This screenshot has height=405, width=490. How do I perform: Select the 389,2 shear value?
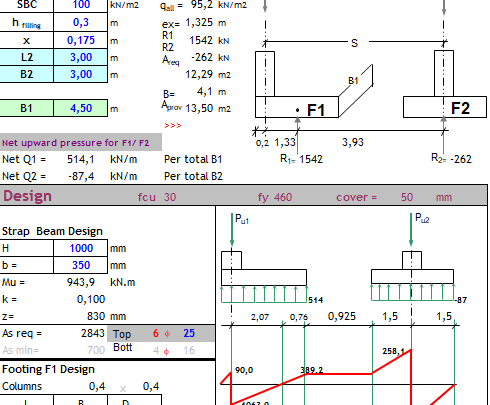pos(312,370)
